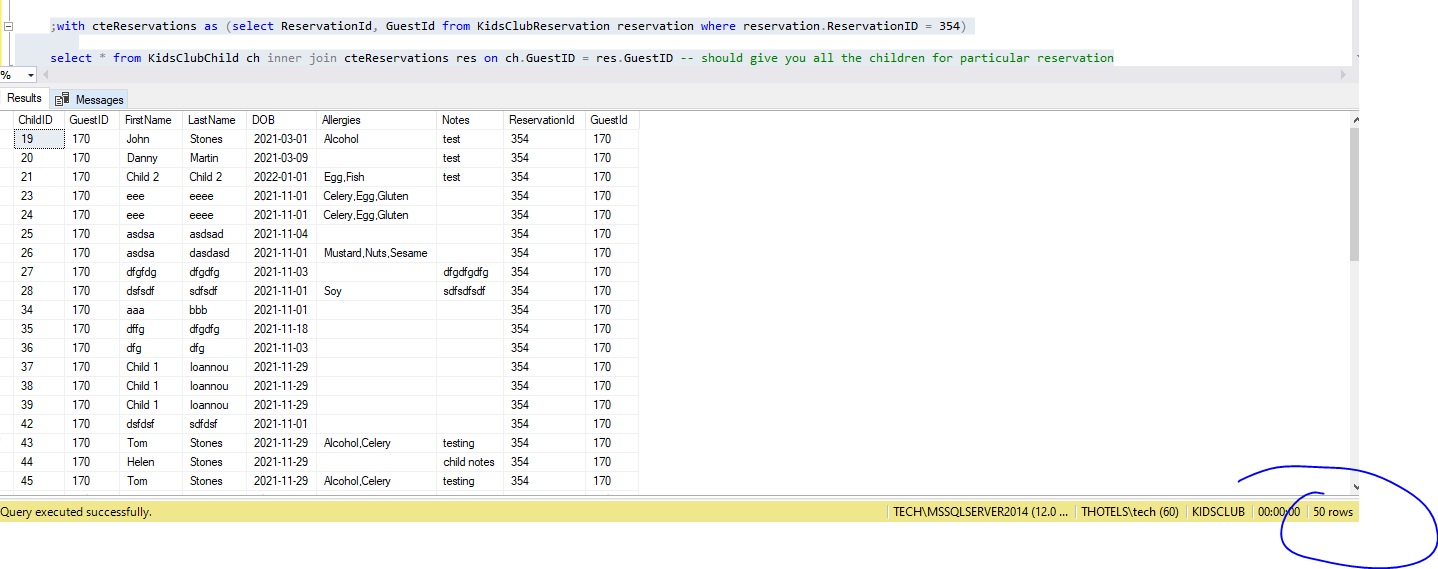This screenshot has height=569, width=1438.
Task: Select ChildID cell 28
Action: [39, 291]
